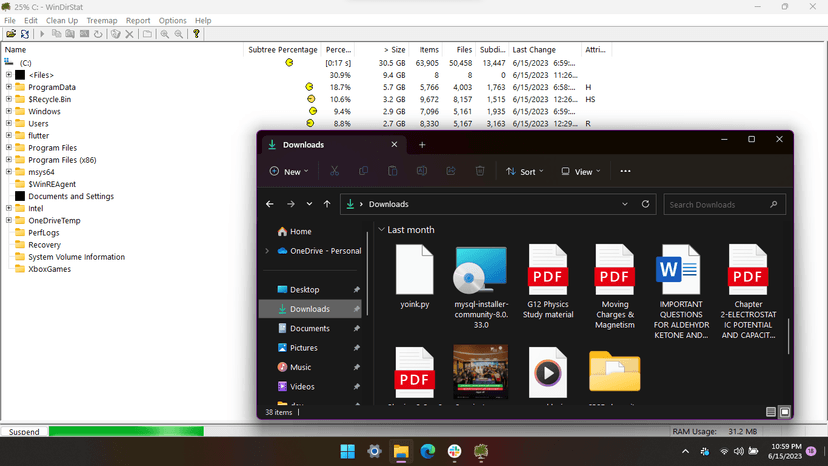Add a new tab in File Explorer

click(422, 145)
